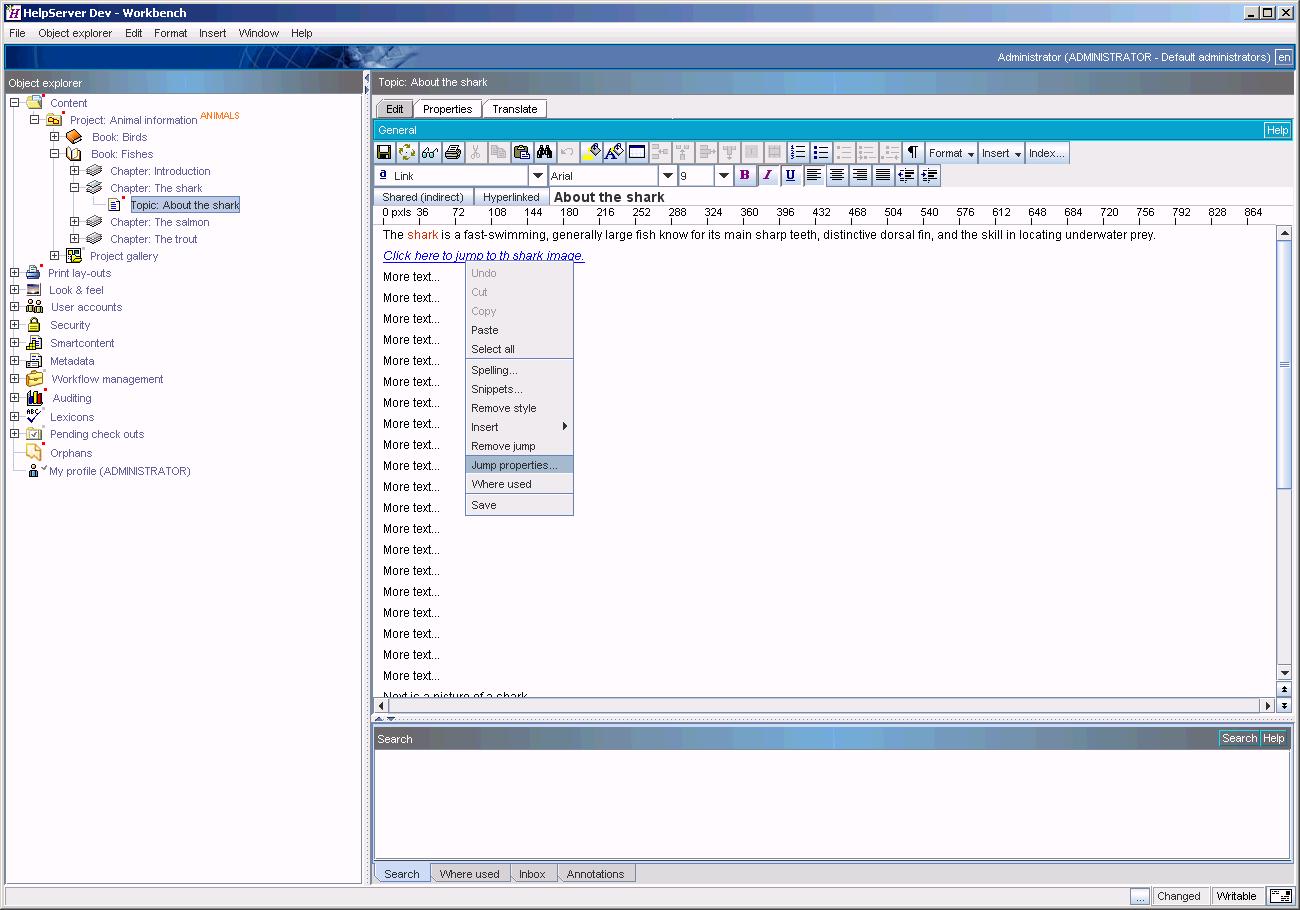Screen dimensions: 1300x910
Task: Click the binoculars find icon
Action: point(544,153)
